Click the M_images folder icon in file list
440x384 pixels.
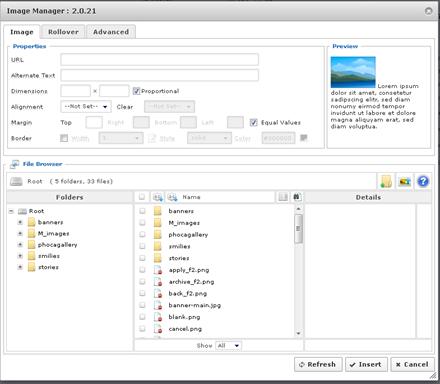[158, 223]
